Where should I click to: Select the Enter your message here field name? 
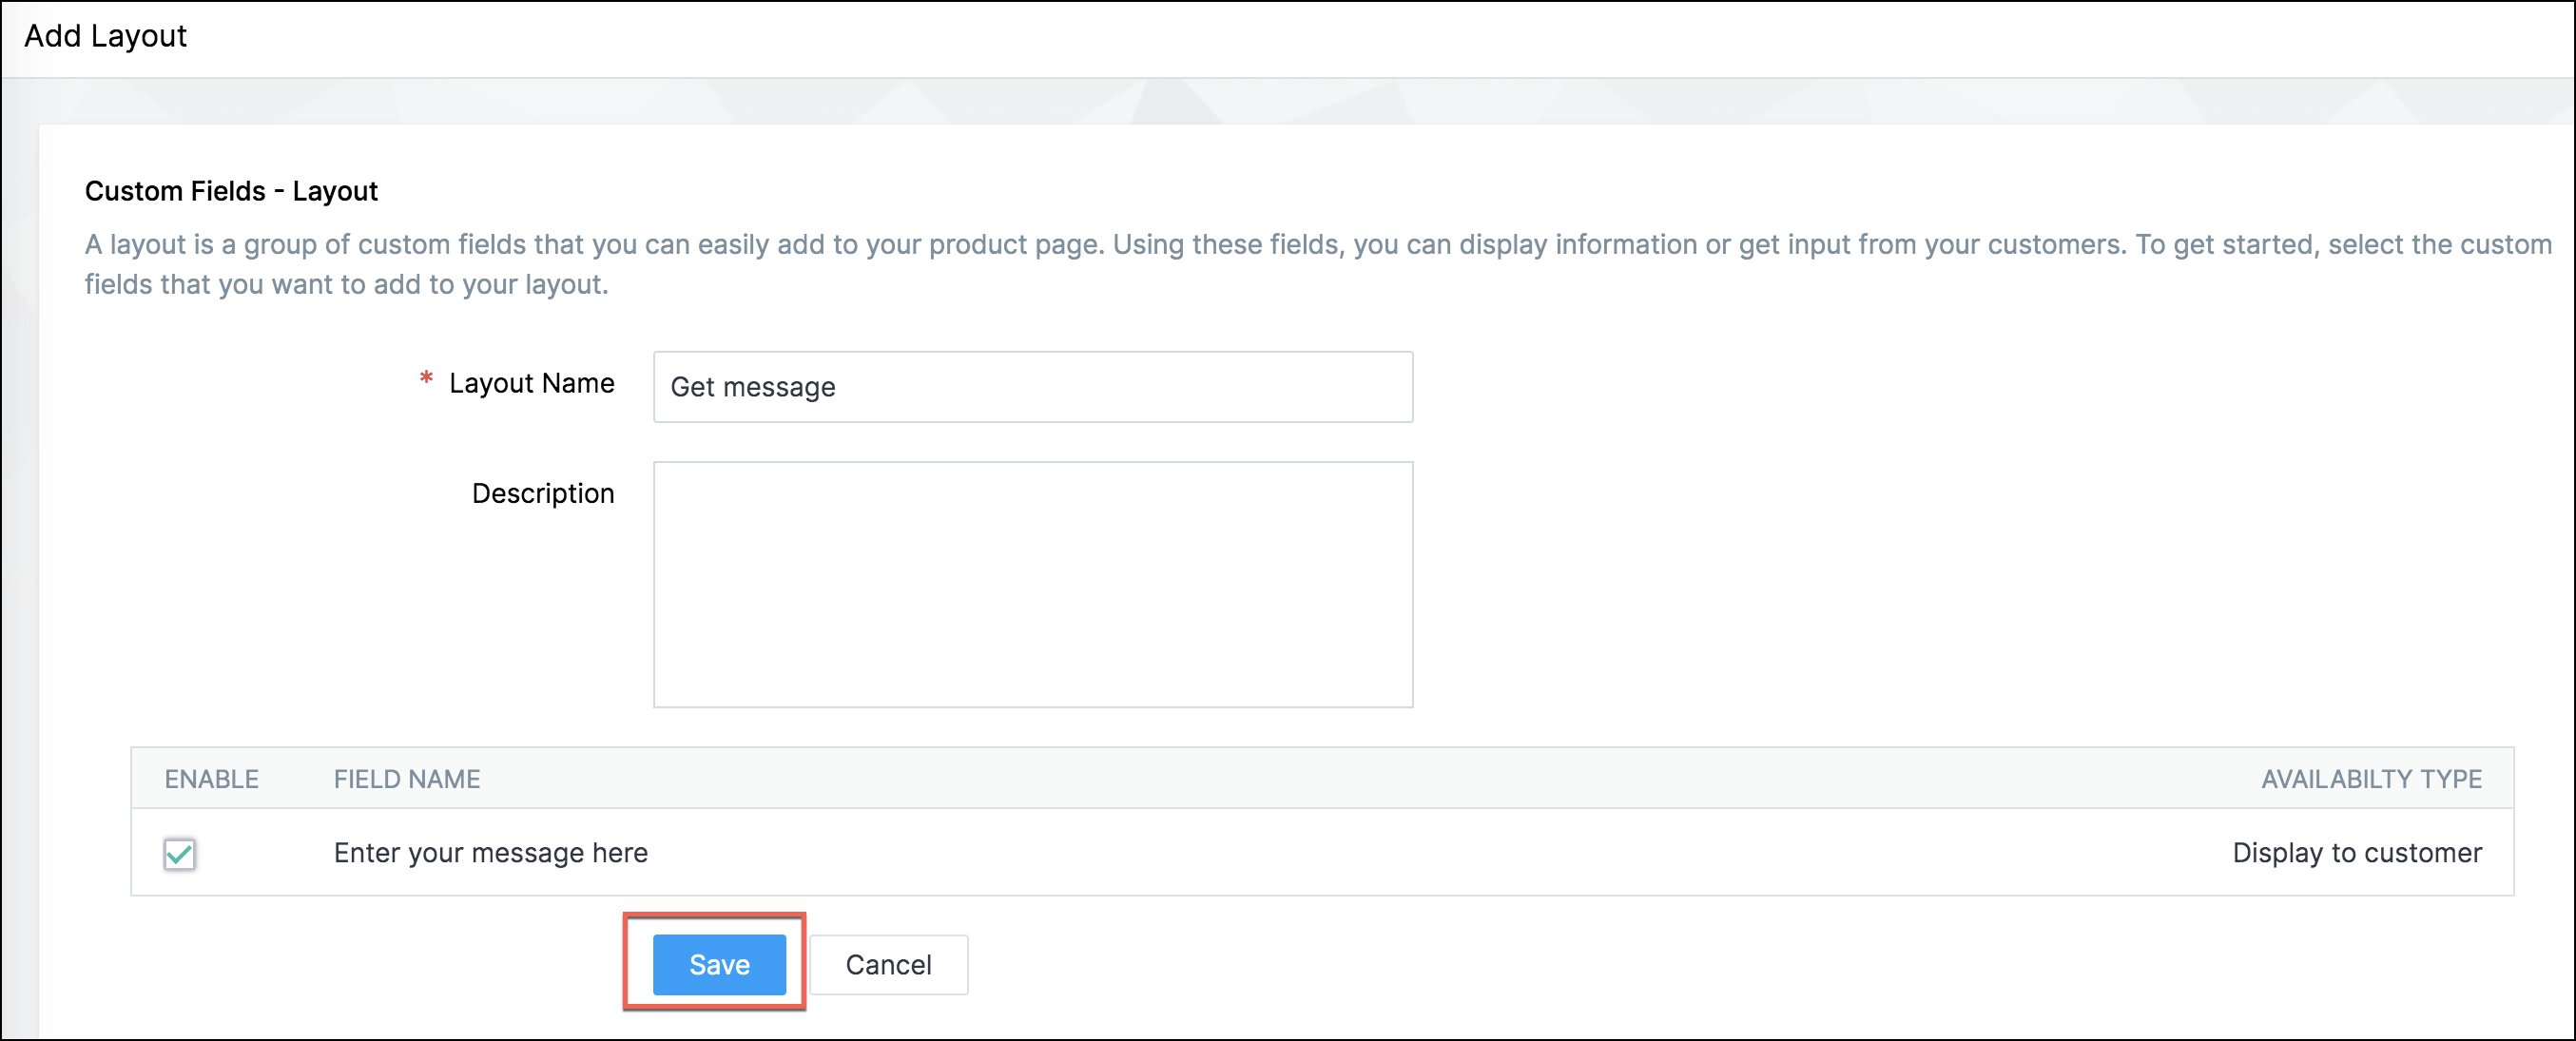[490, 852]
